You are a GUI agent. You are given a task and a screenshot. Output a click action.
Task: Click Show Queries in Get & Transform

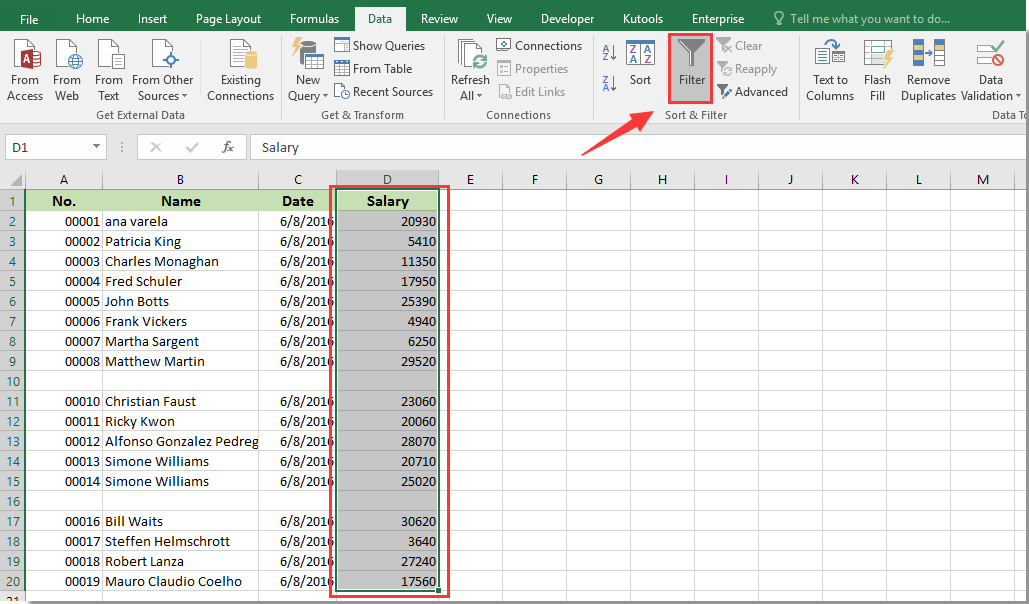(381, 45)
